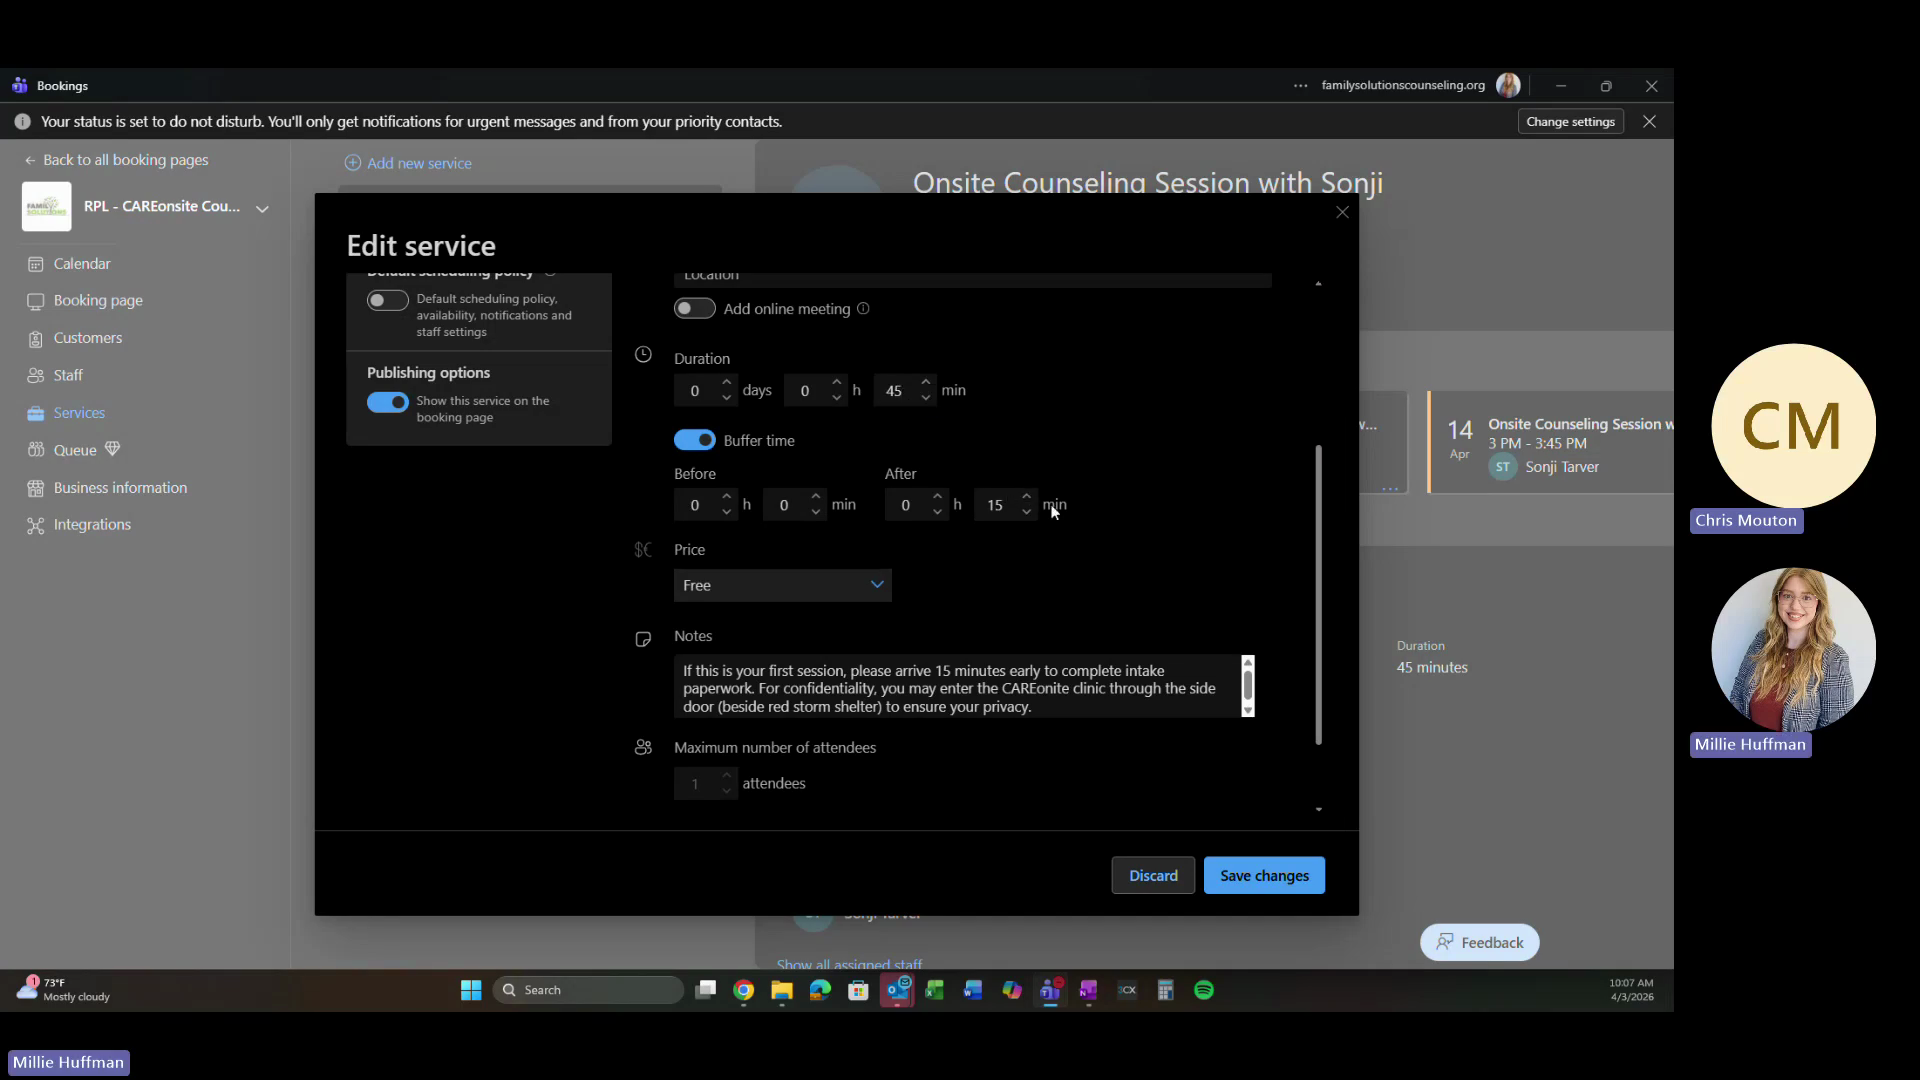
Task: Increase the Duration minutes value
Action: [x=926, y=382]
